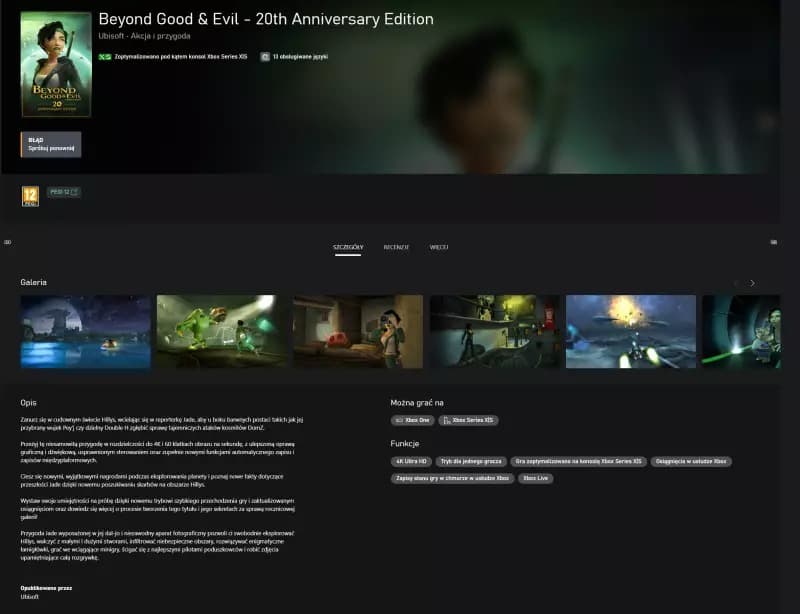Click the Ubisoft publisher name at bottom

pyautogui.click(x=30, y=597)
